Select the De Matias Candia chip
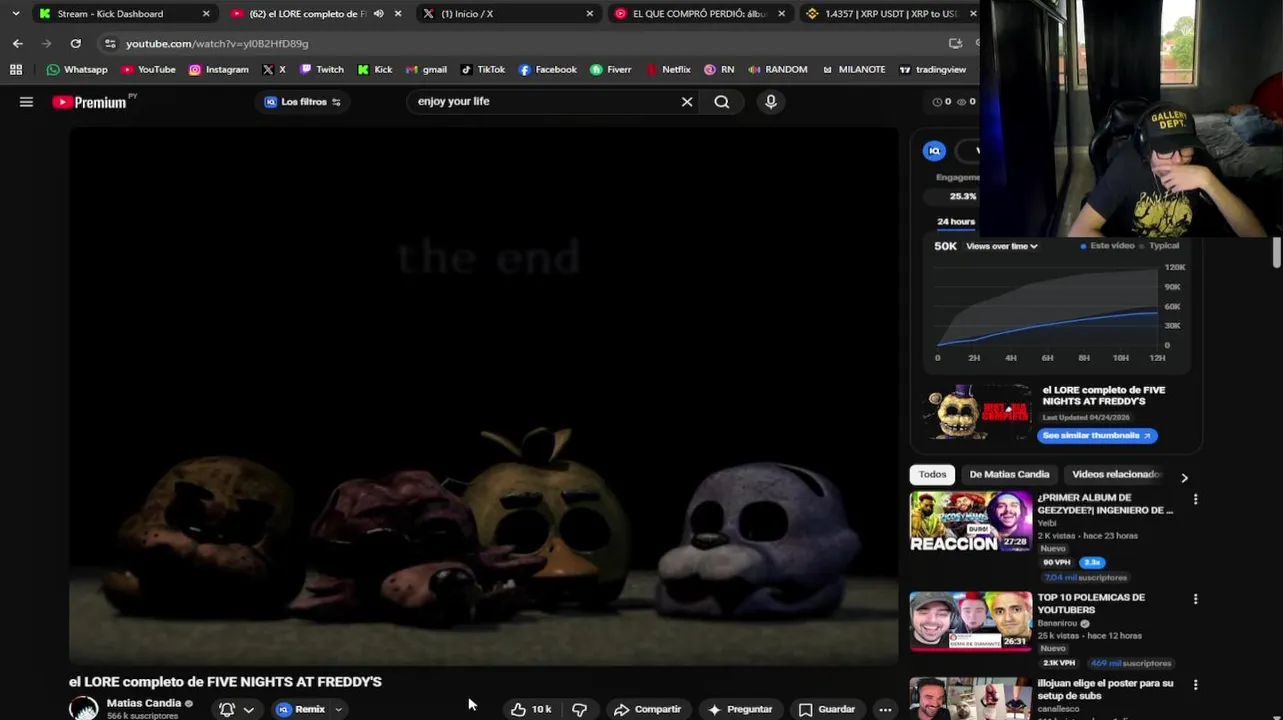This screenshot has width=1283, height=720. click(1009, 474)
